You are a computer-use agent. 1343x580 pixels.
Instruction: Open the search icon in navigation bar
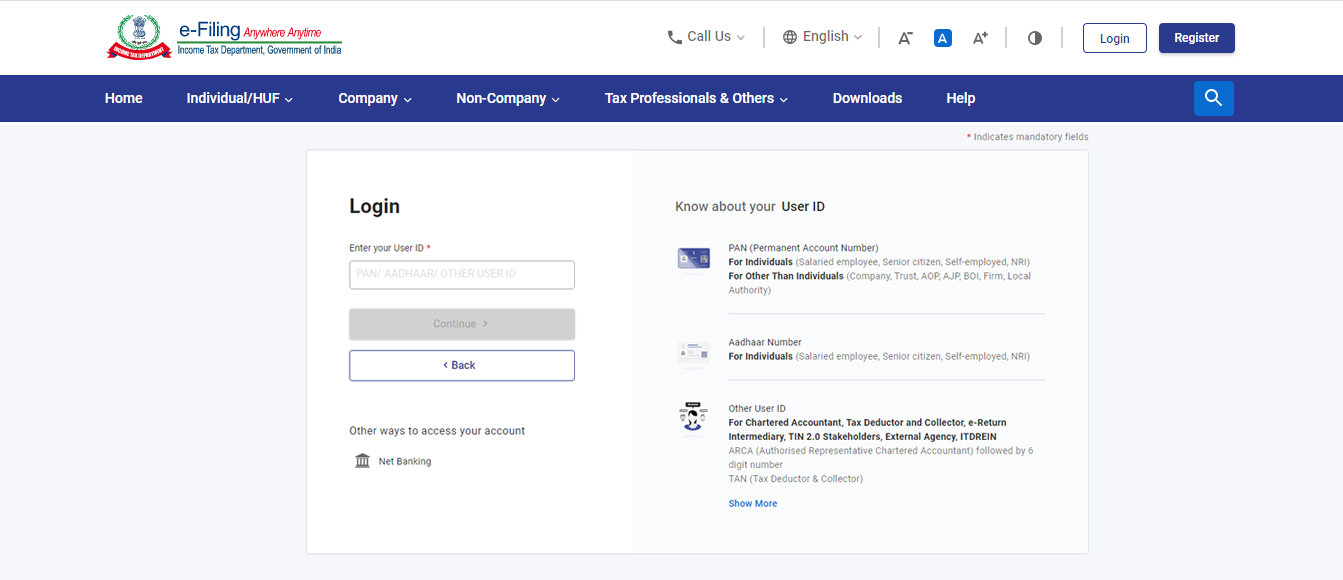tap(1213, 98)
